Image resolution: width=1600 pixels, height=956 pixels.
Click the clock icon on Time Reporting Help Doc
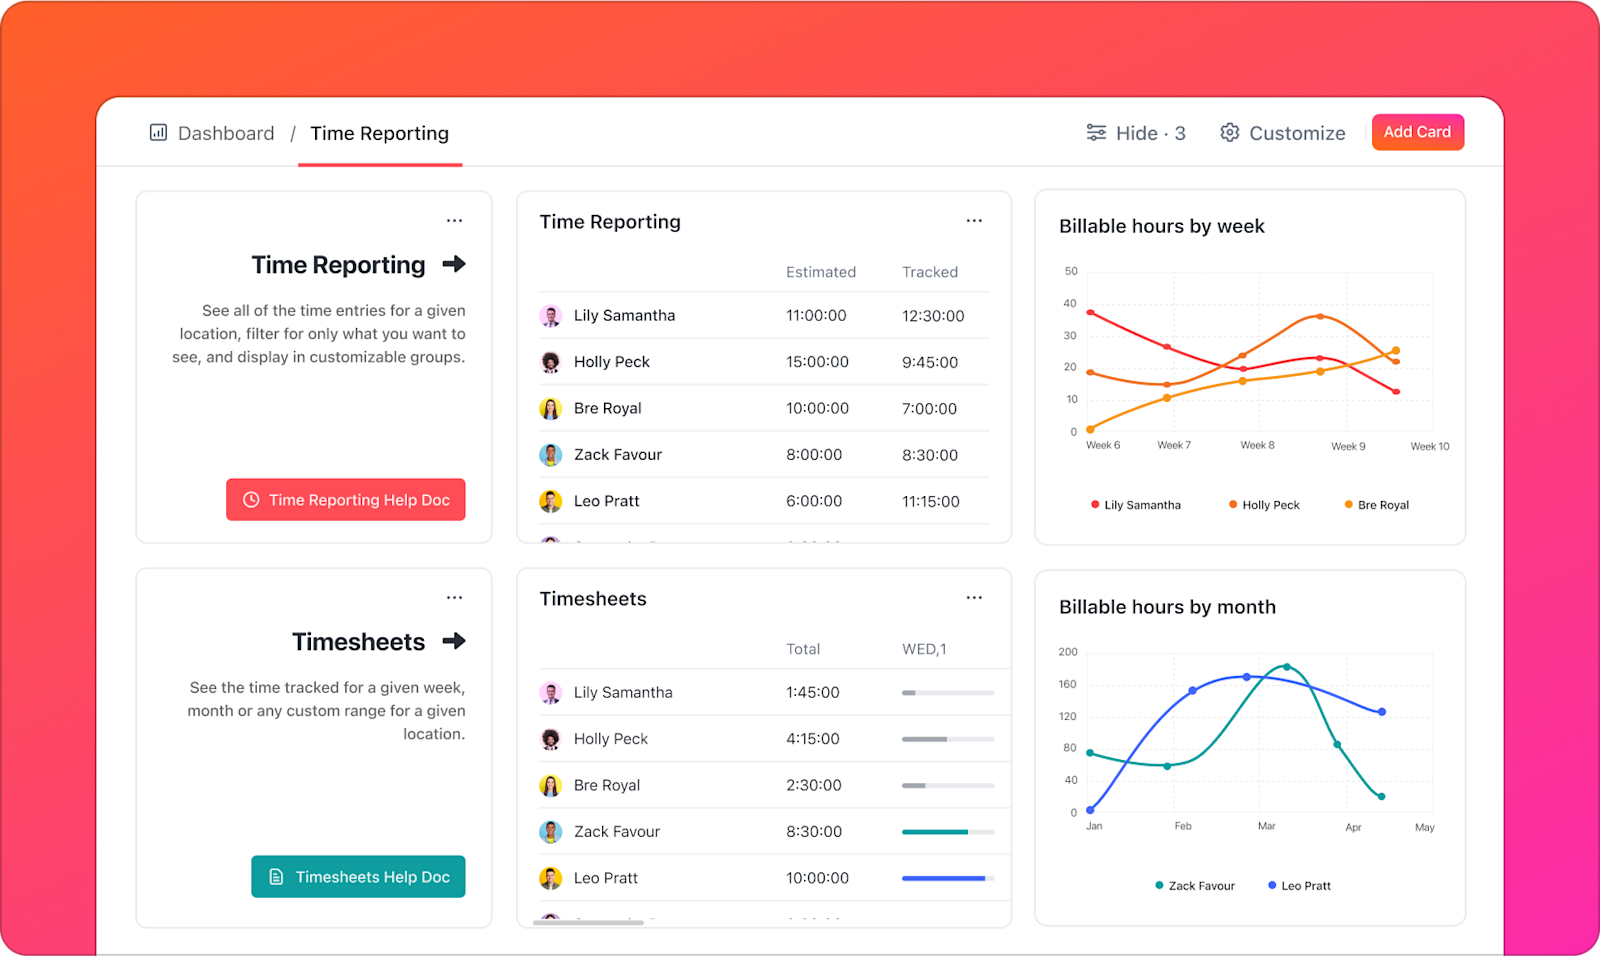click(250, 499)
